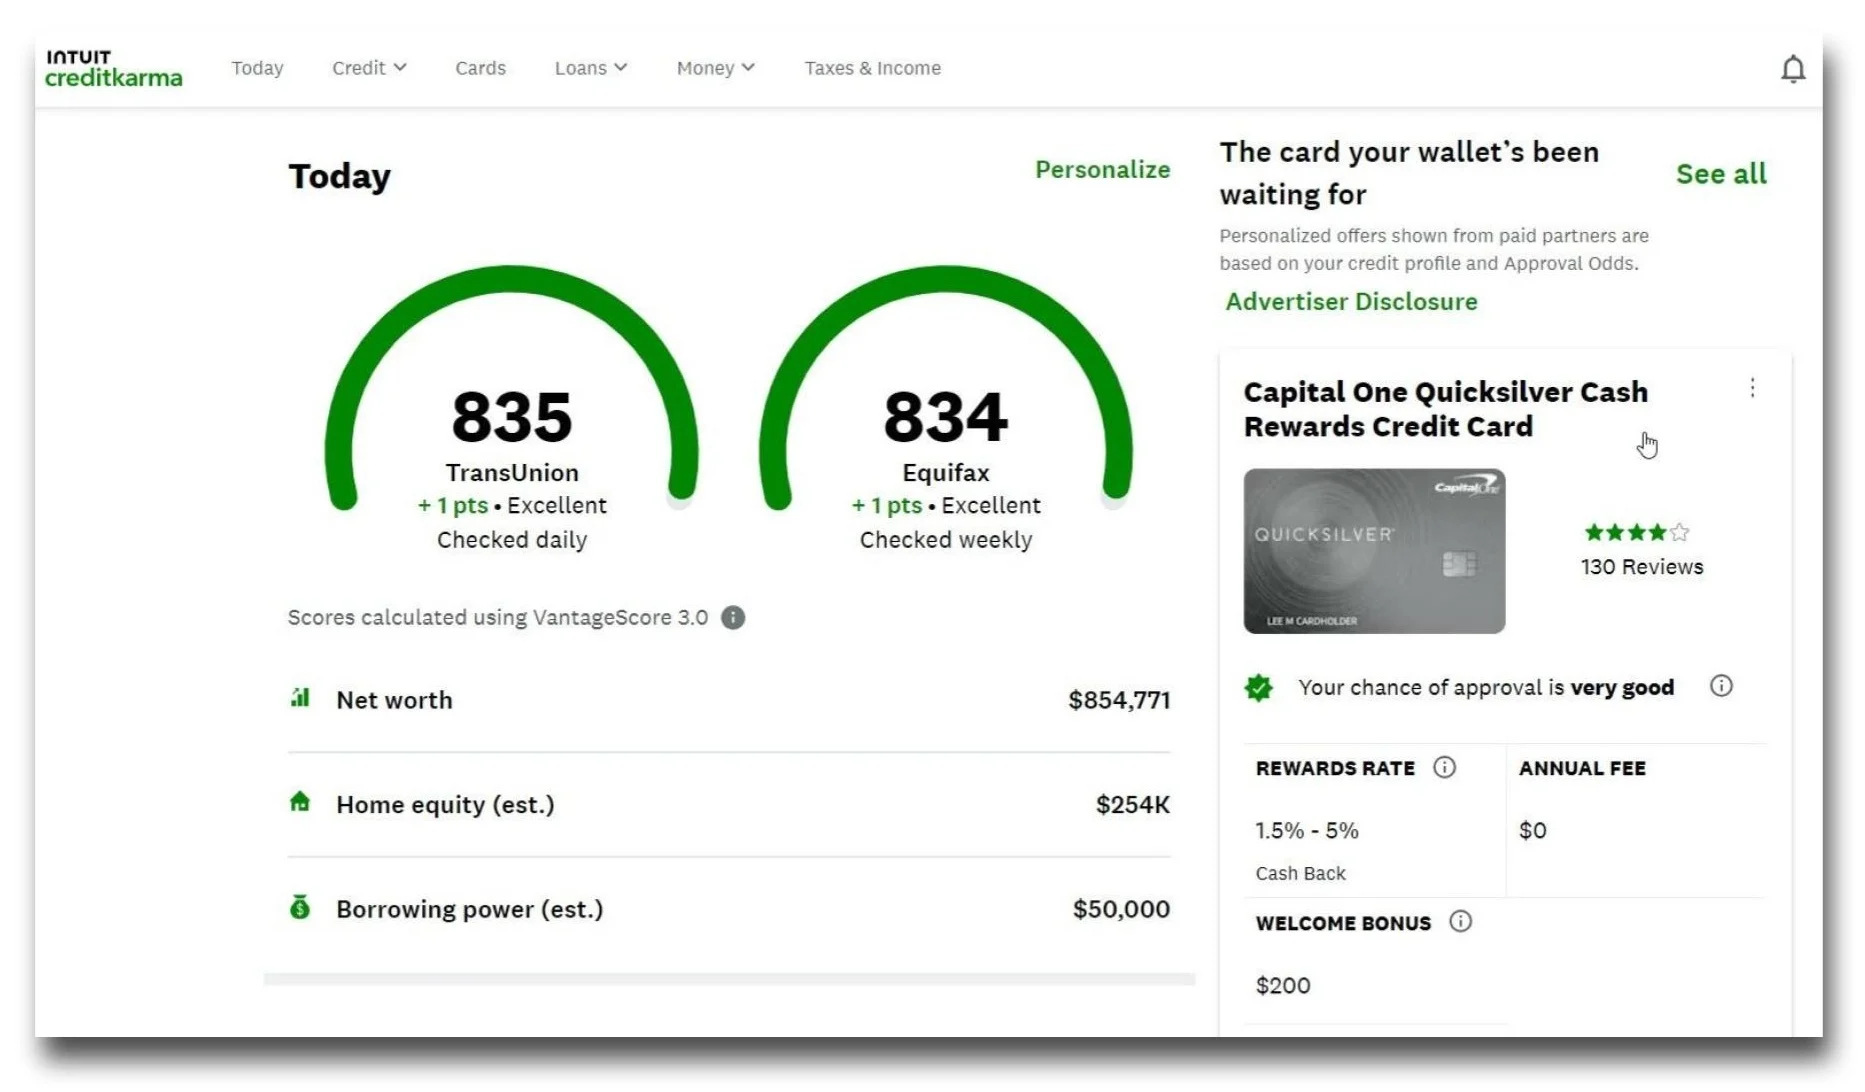Click the Net worth chart icon
1865x1092 pixels.
[300, 697]
